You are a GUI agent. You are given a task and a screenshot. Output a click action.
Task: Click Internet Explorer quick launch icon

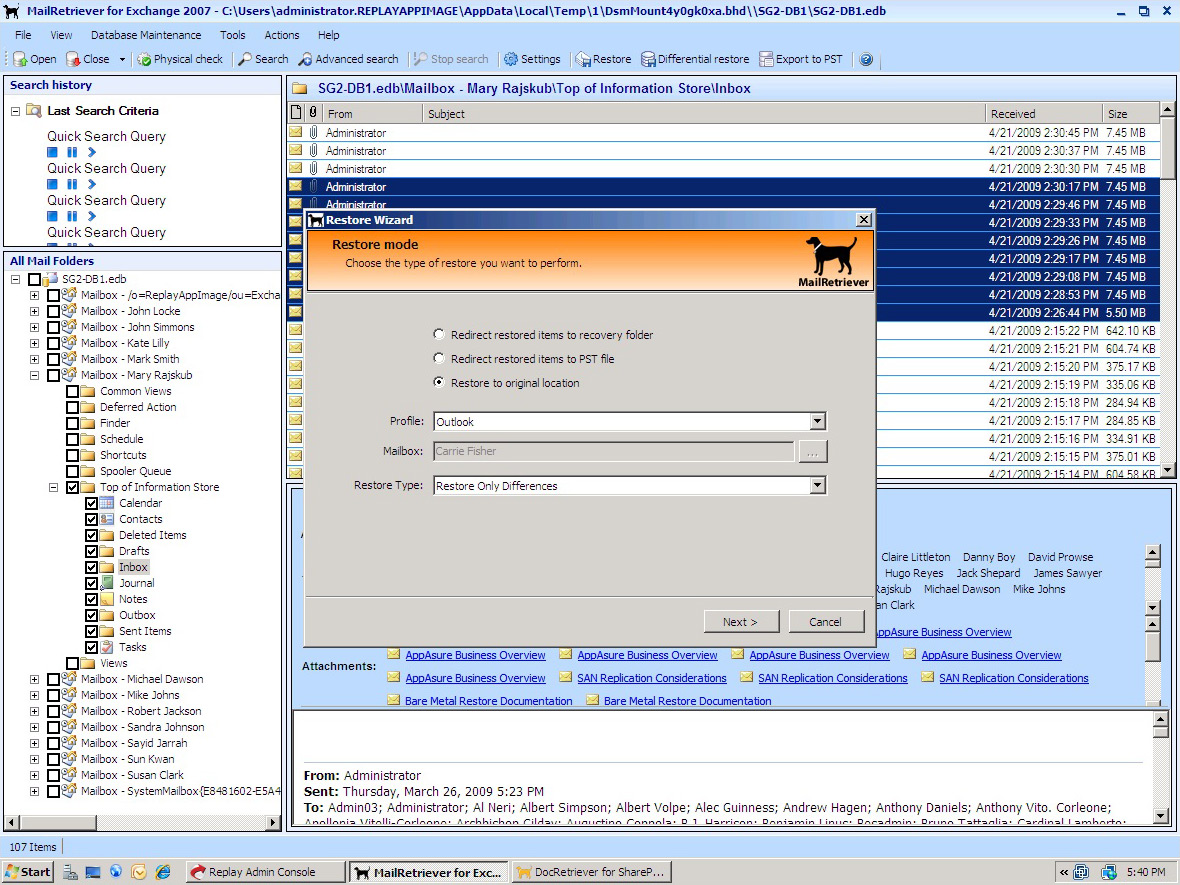coord(163,872)
